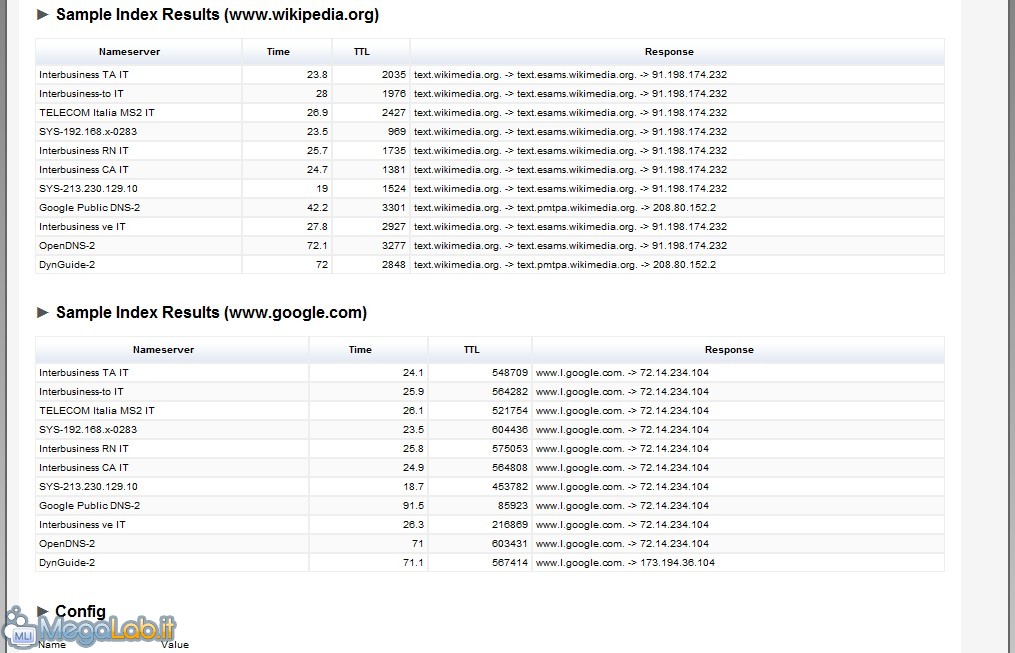
Task: Select 'Interbusiness TA IT' in the google table
Action: 84,373
